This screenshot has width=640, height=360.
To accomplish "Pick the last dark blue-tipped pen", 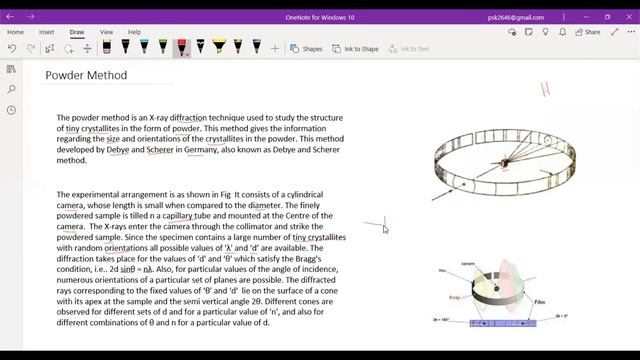I will coord(257,47).
